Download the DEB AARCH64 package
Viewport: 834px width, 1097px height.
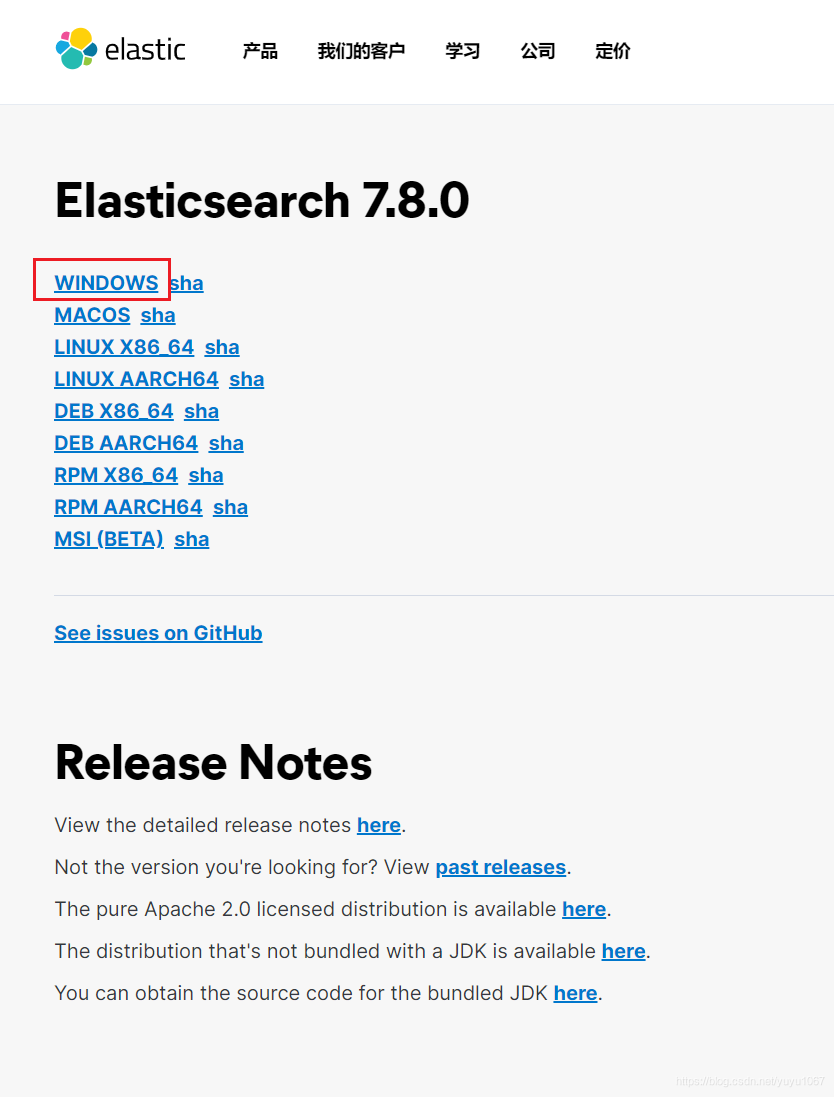click(x=126, y=443)
